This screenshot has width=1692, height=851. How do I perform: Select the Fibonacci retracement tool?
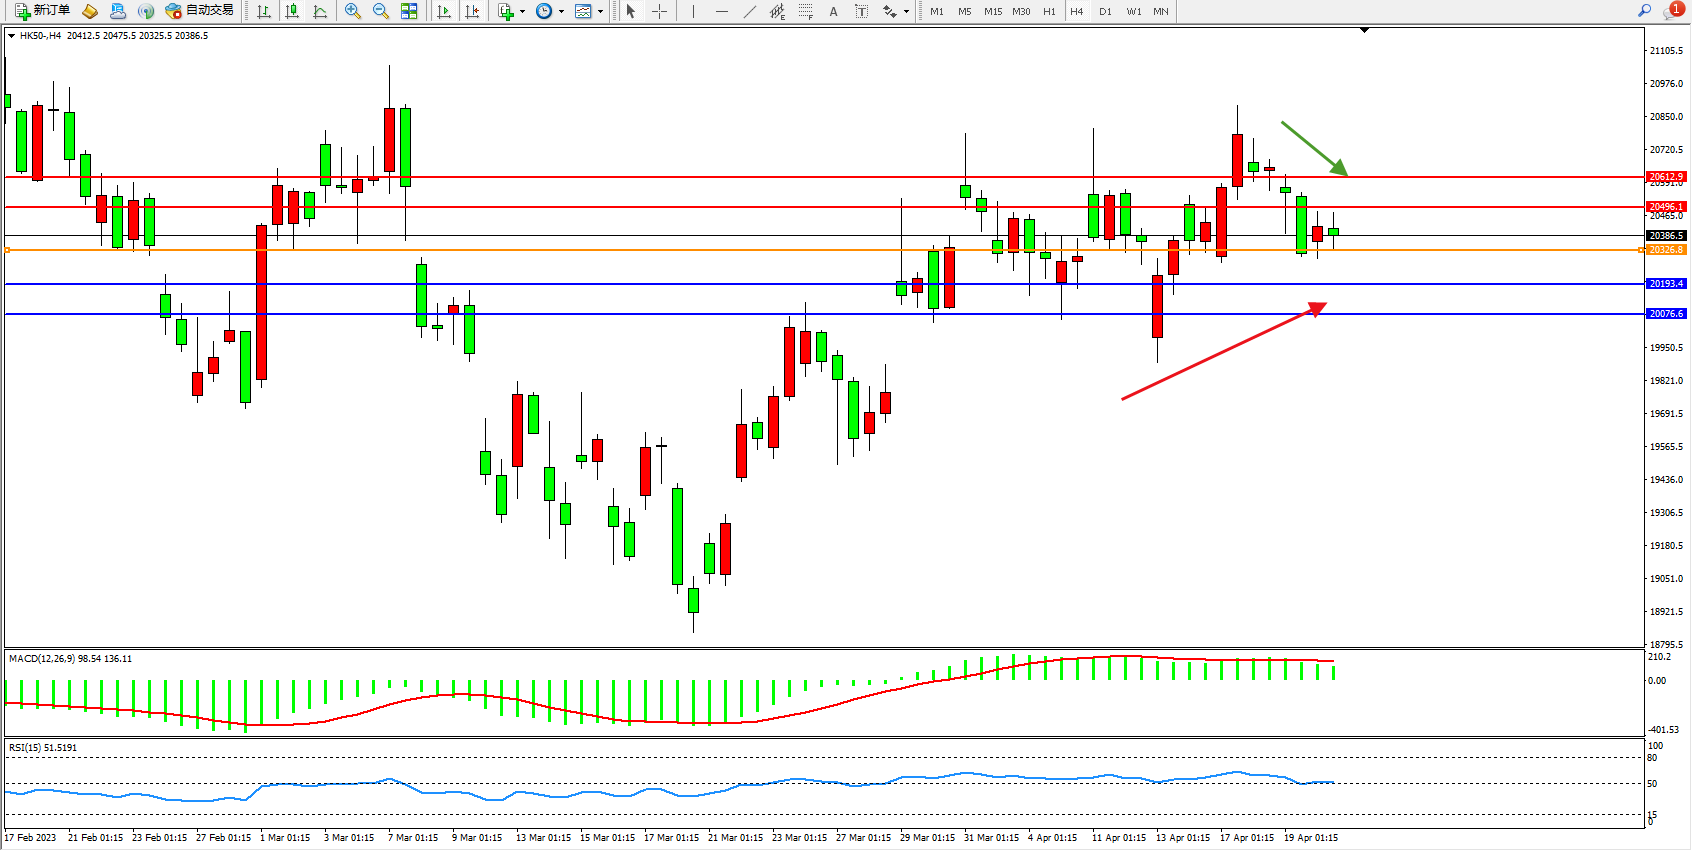pos(805,11)
